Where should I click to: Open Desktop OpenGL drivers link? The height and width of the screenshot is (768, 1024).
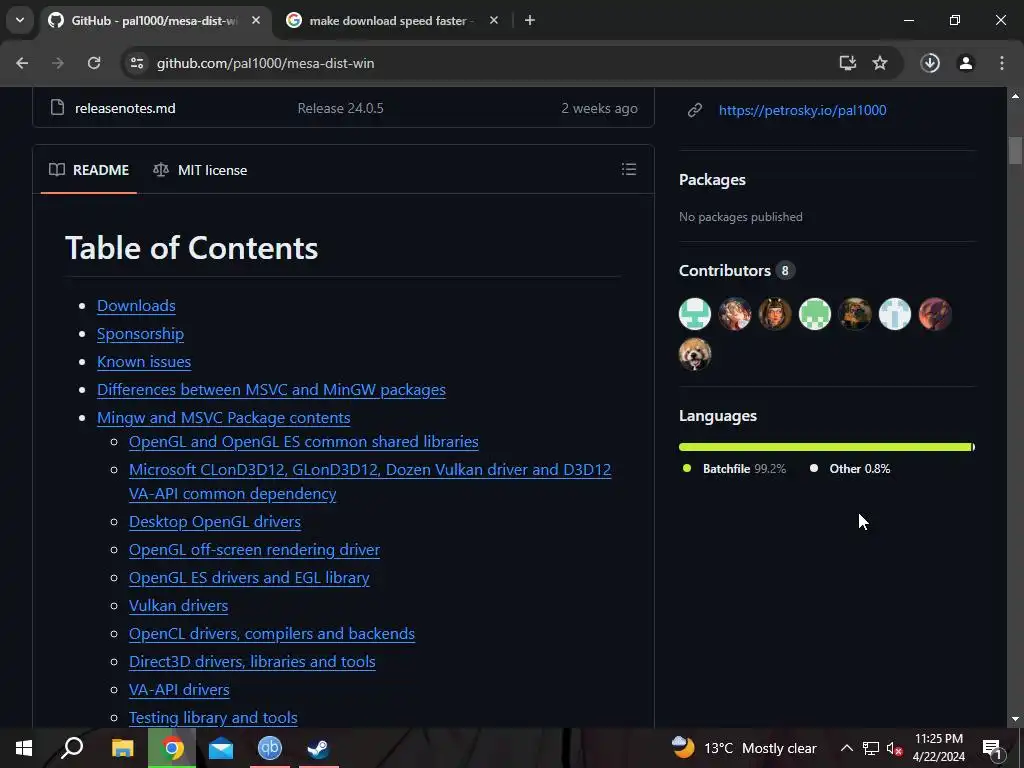[x=215, y=522]
